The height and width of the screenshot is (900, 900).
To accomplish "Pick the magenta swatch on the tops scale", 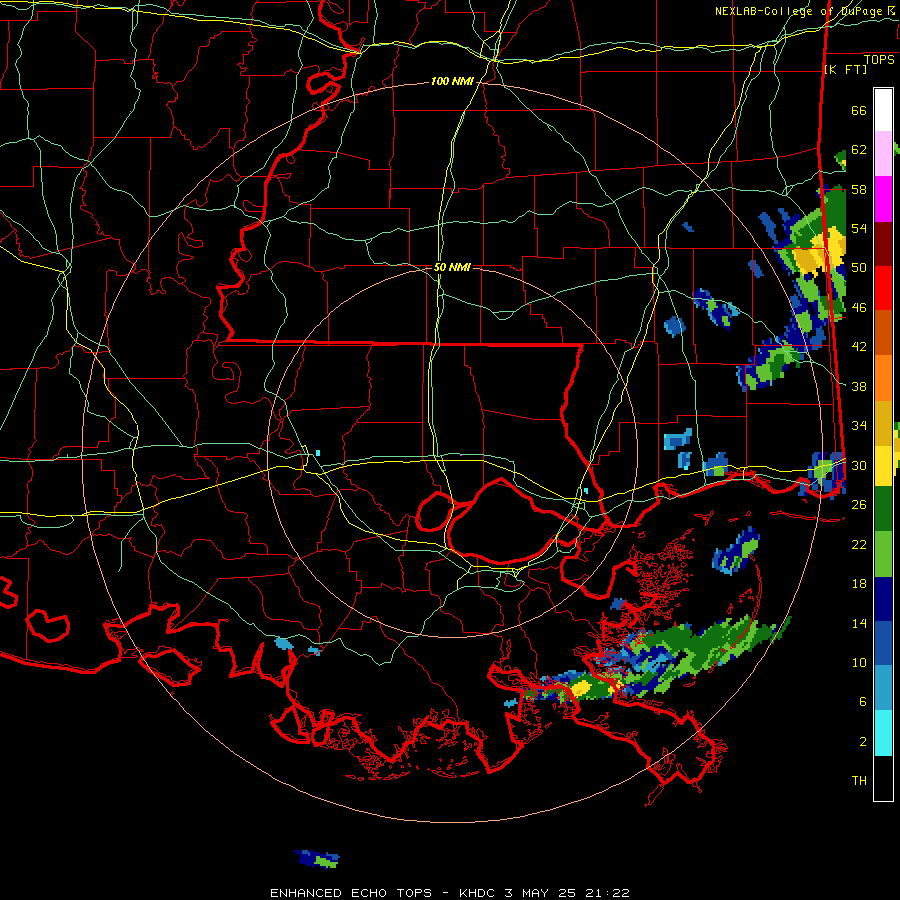I will (x=883, y=199).
